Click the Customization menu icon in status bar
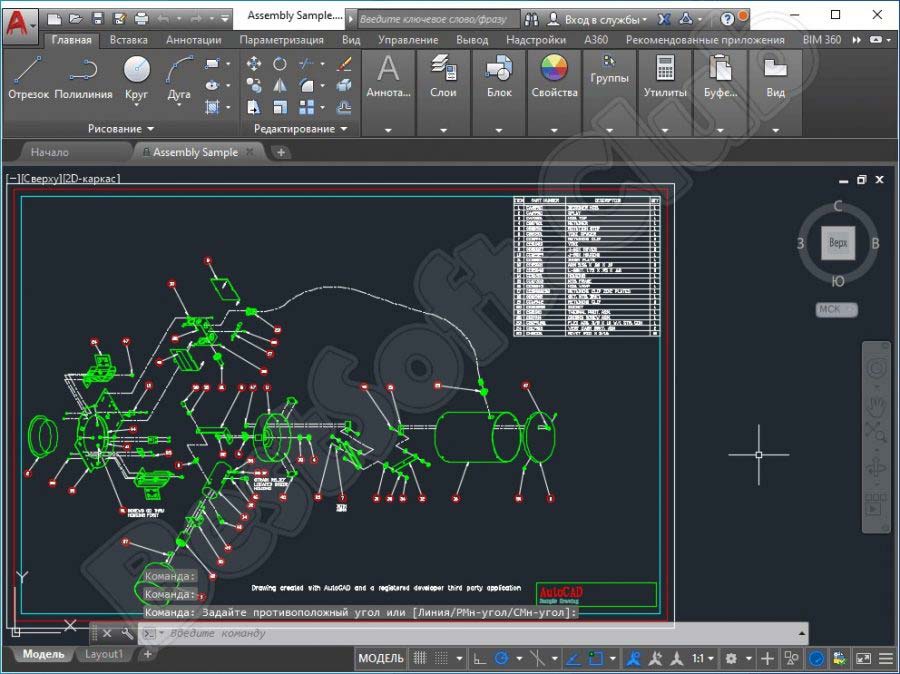The image size is (900, 674). (886, 658)
